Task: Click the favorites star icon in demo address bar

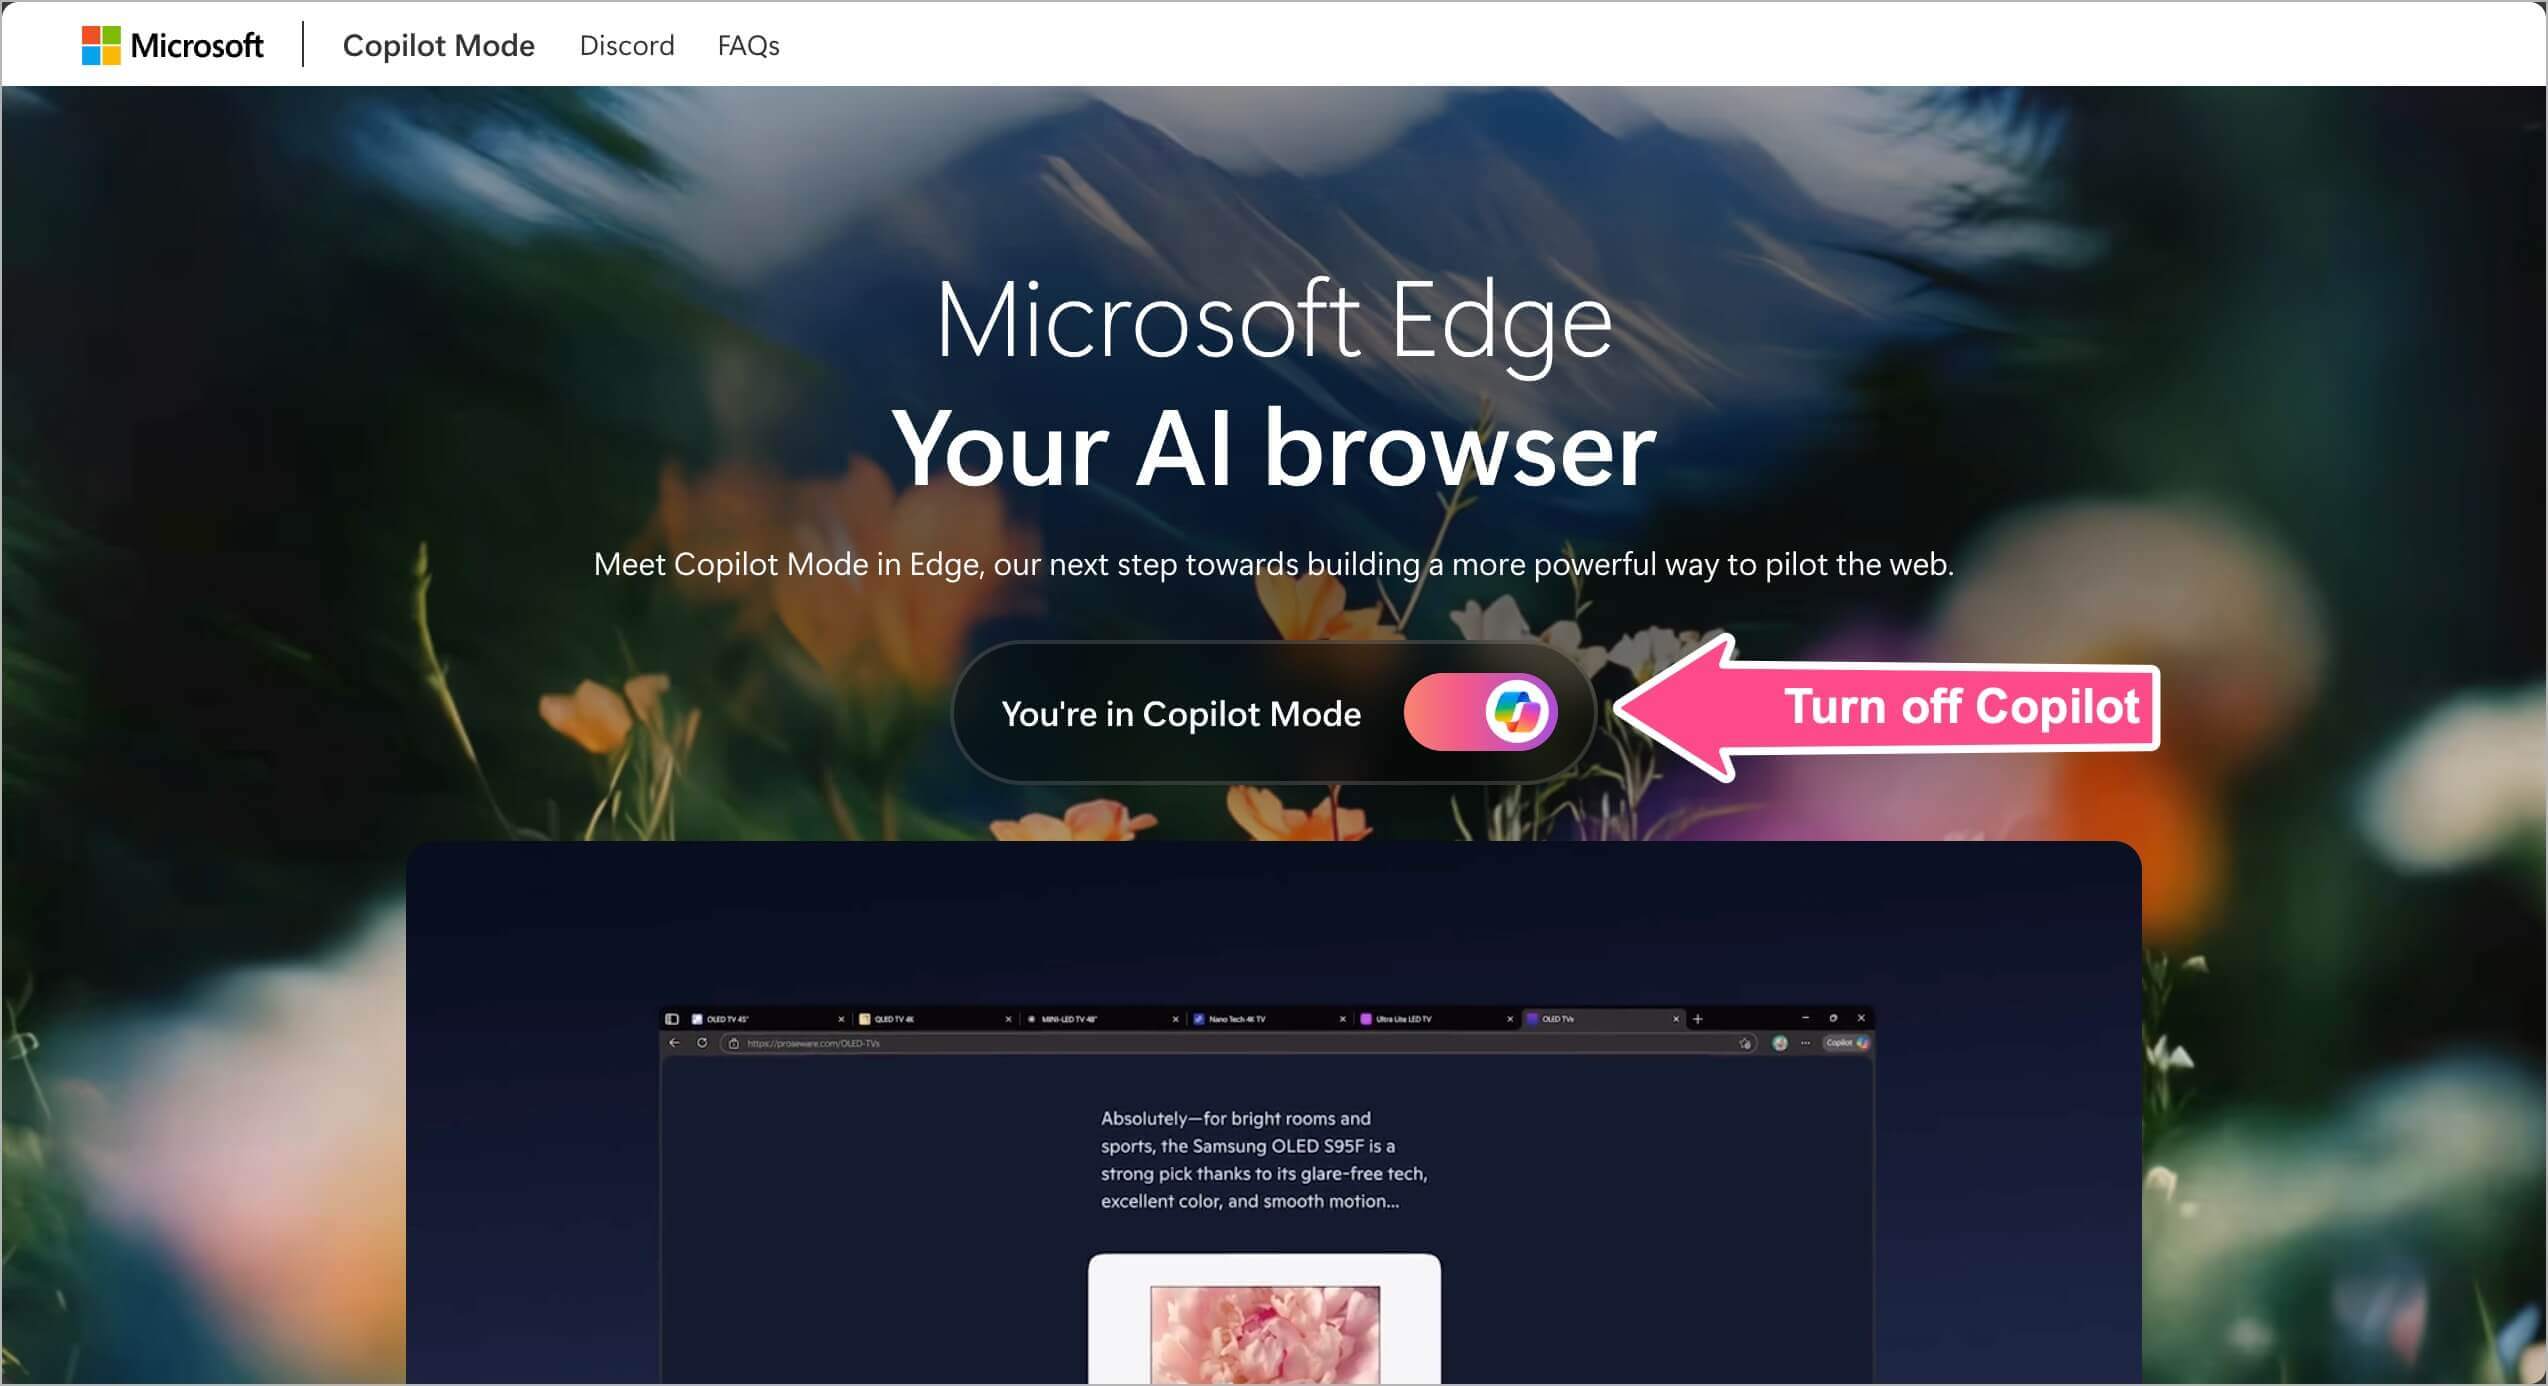Action: [x=1745, y=1043]
